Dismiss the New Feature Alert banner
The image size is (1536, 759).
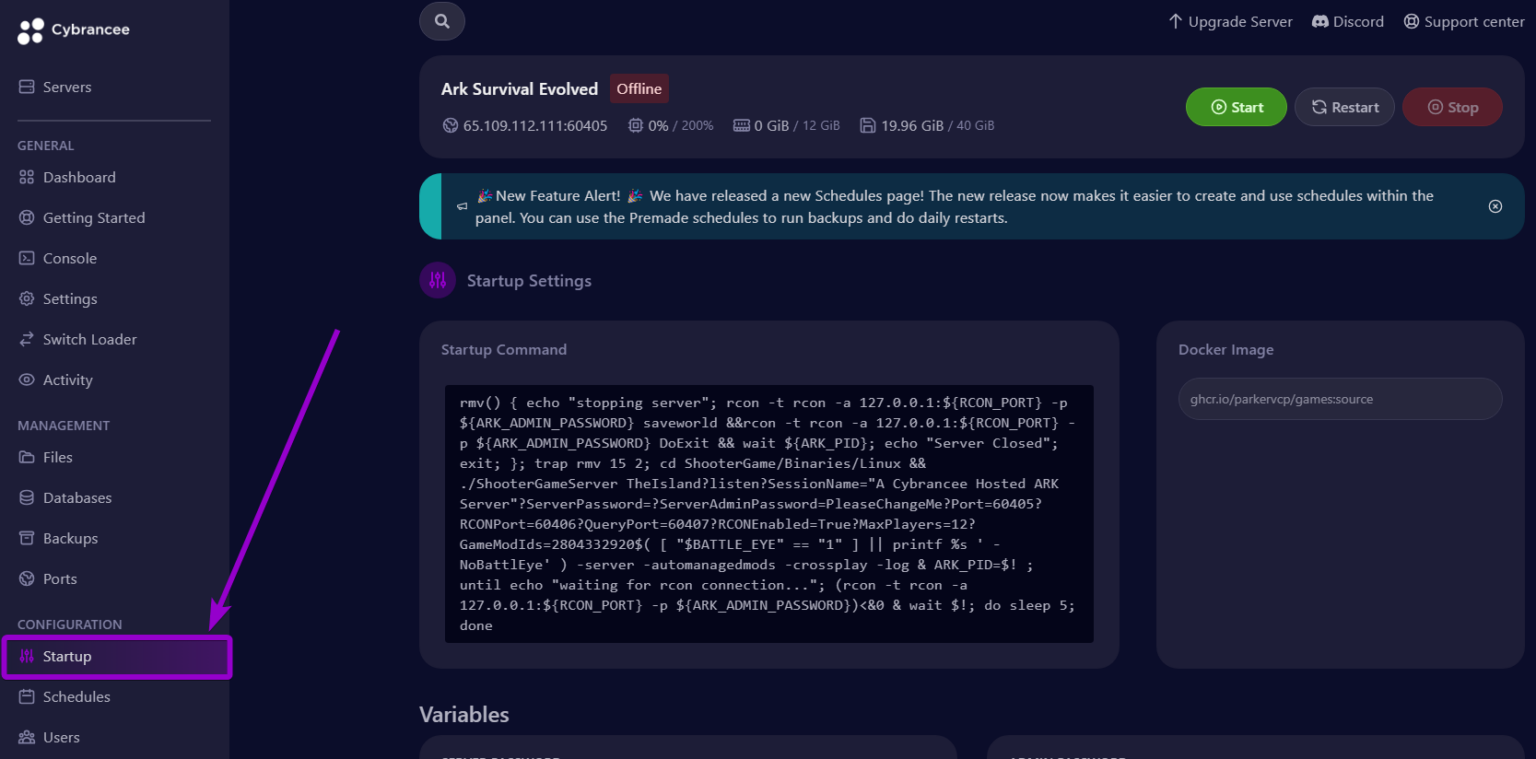pos(1495,206)
